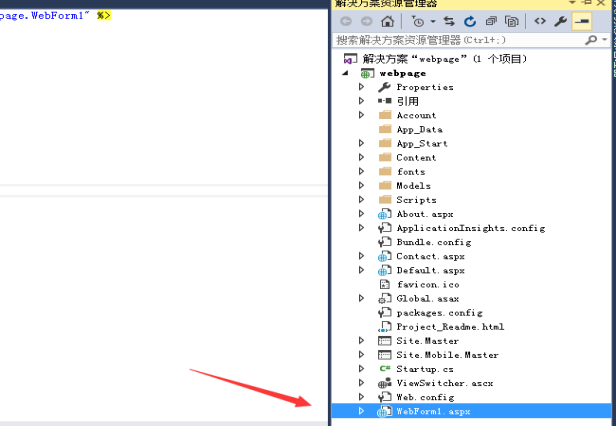The height and width of the screenshot is (426, 616).
Task: Click the Forward arrow in Solution Explorer
Action: pyautogui.click(x=366, y=20)
